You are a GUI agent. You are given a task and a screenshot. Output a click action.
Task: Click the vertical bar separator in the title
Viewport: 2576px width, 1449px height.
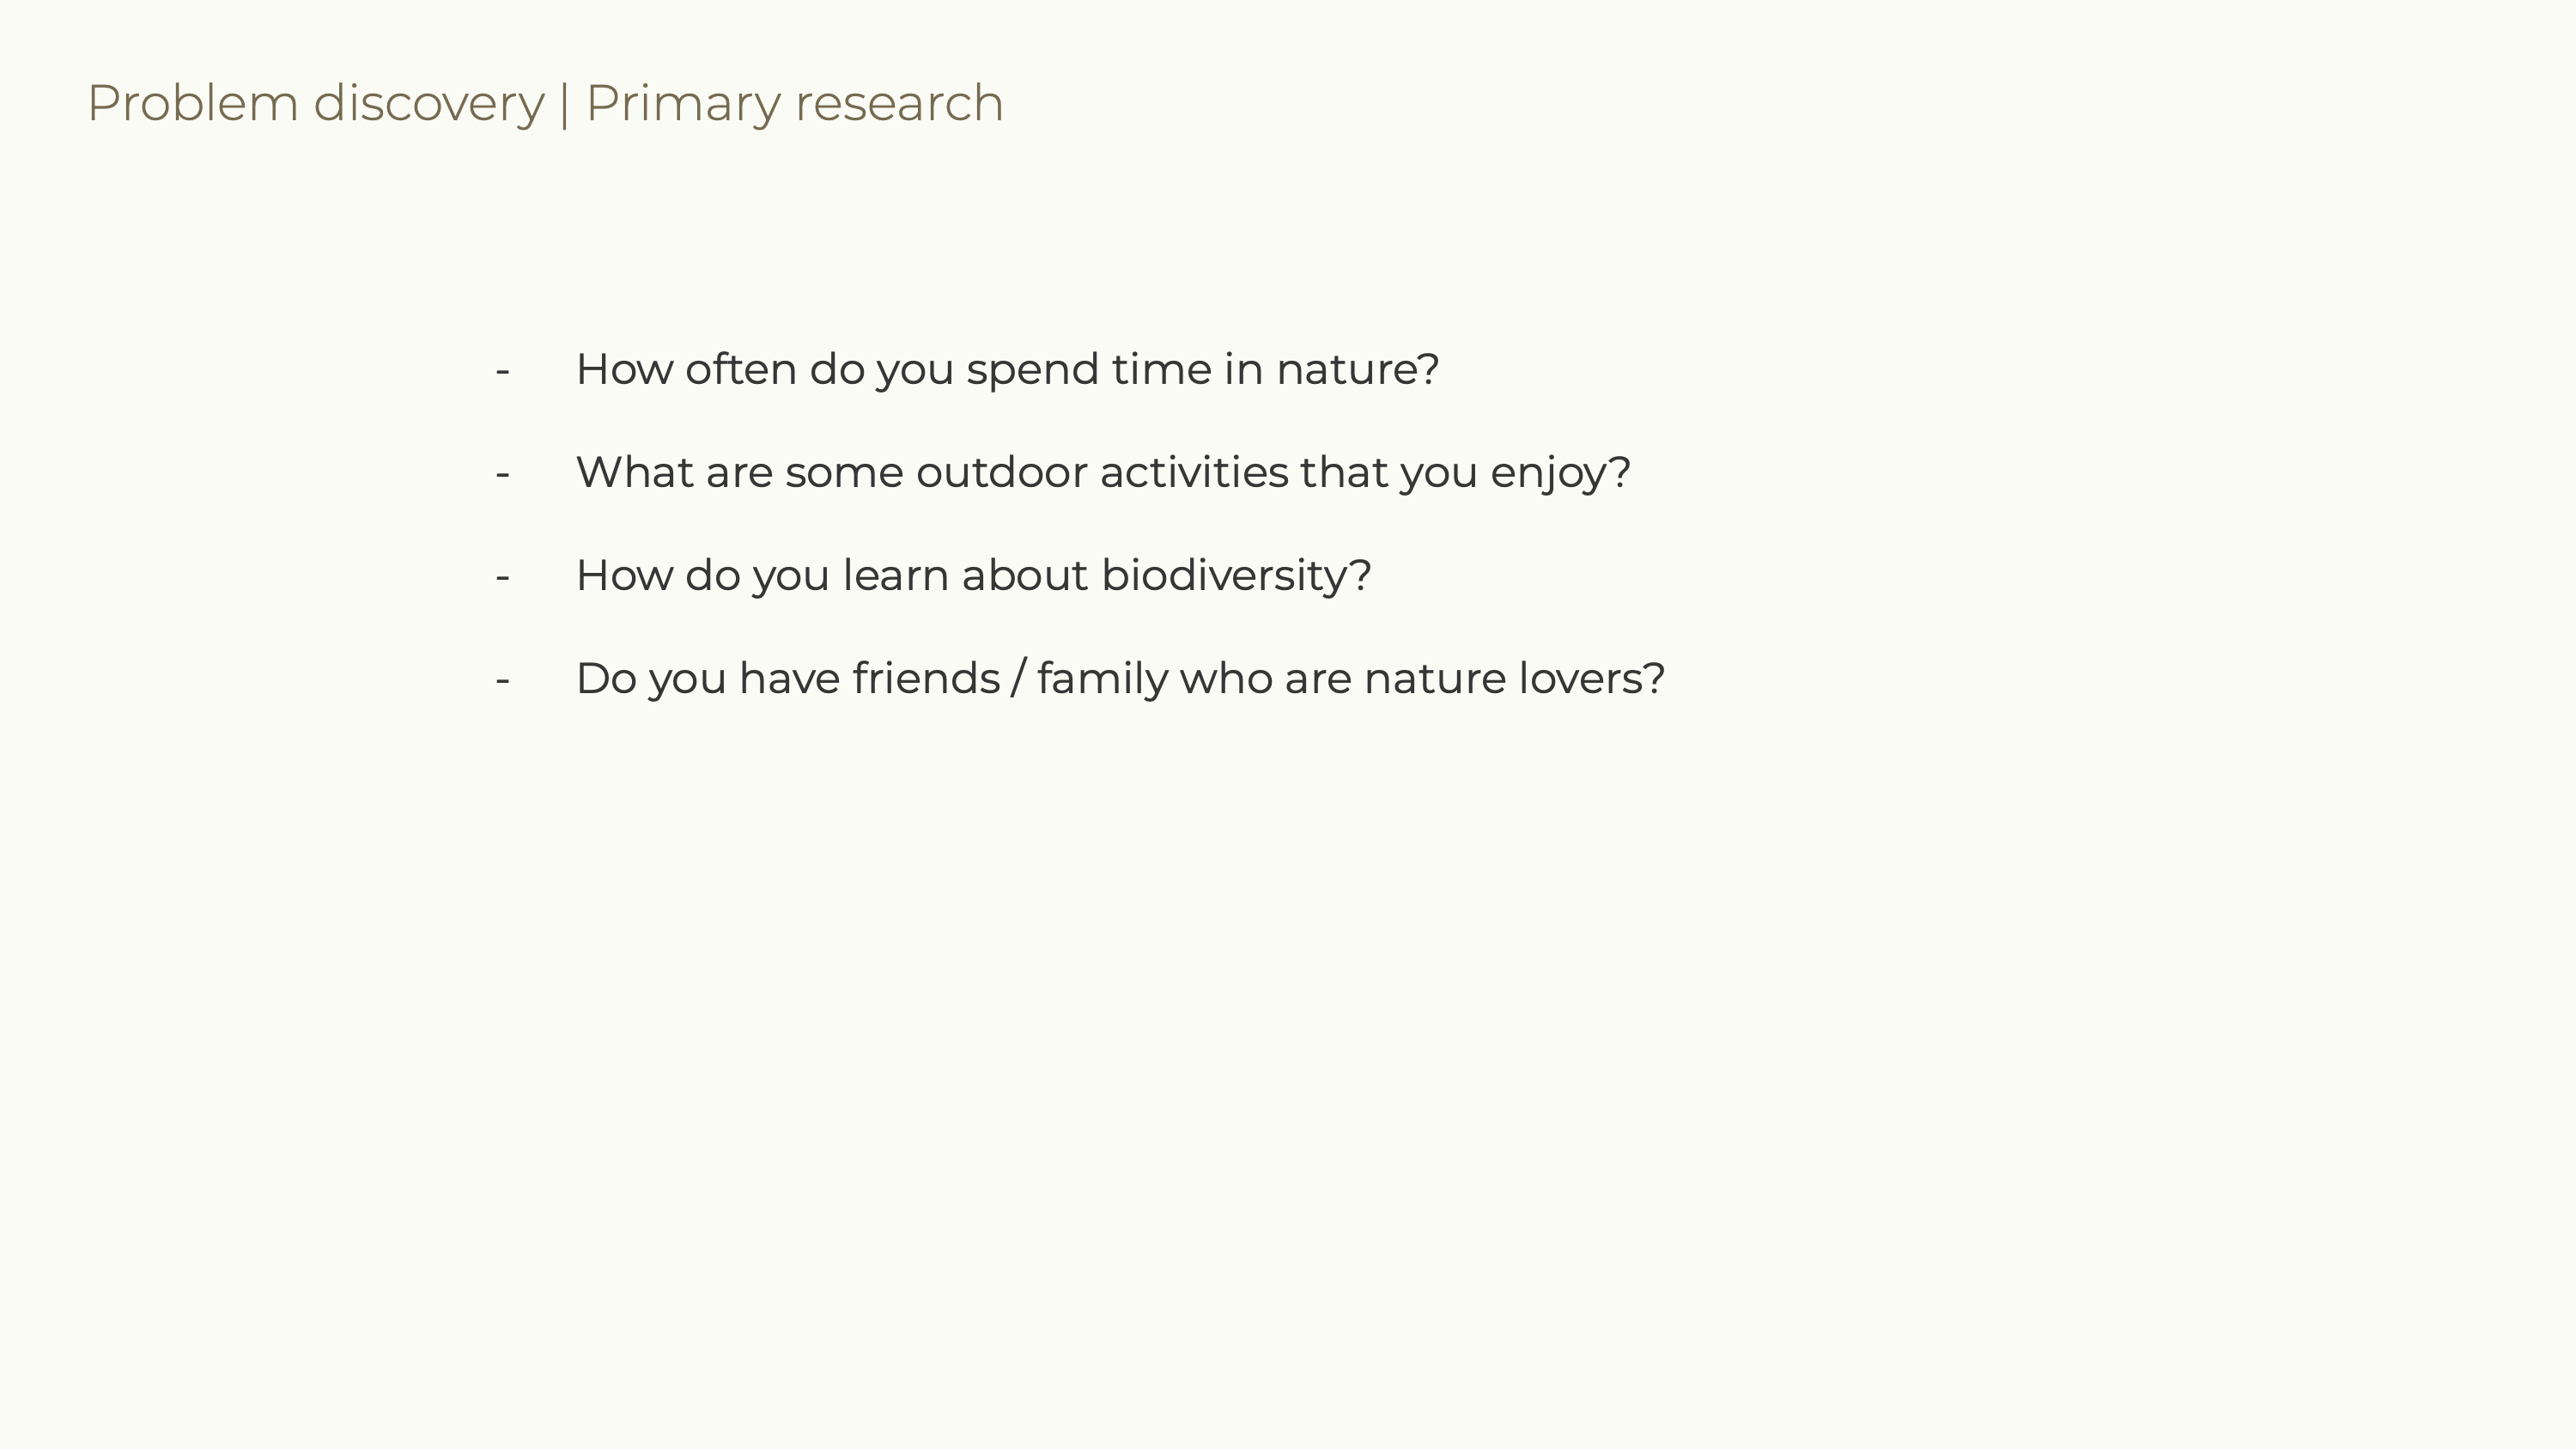[x=565, y=105]
